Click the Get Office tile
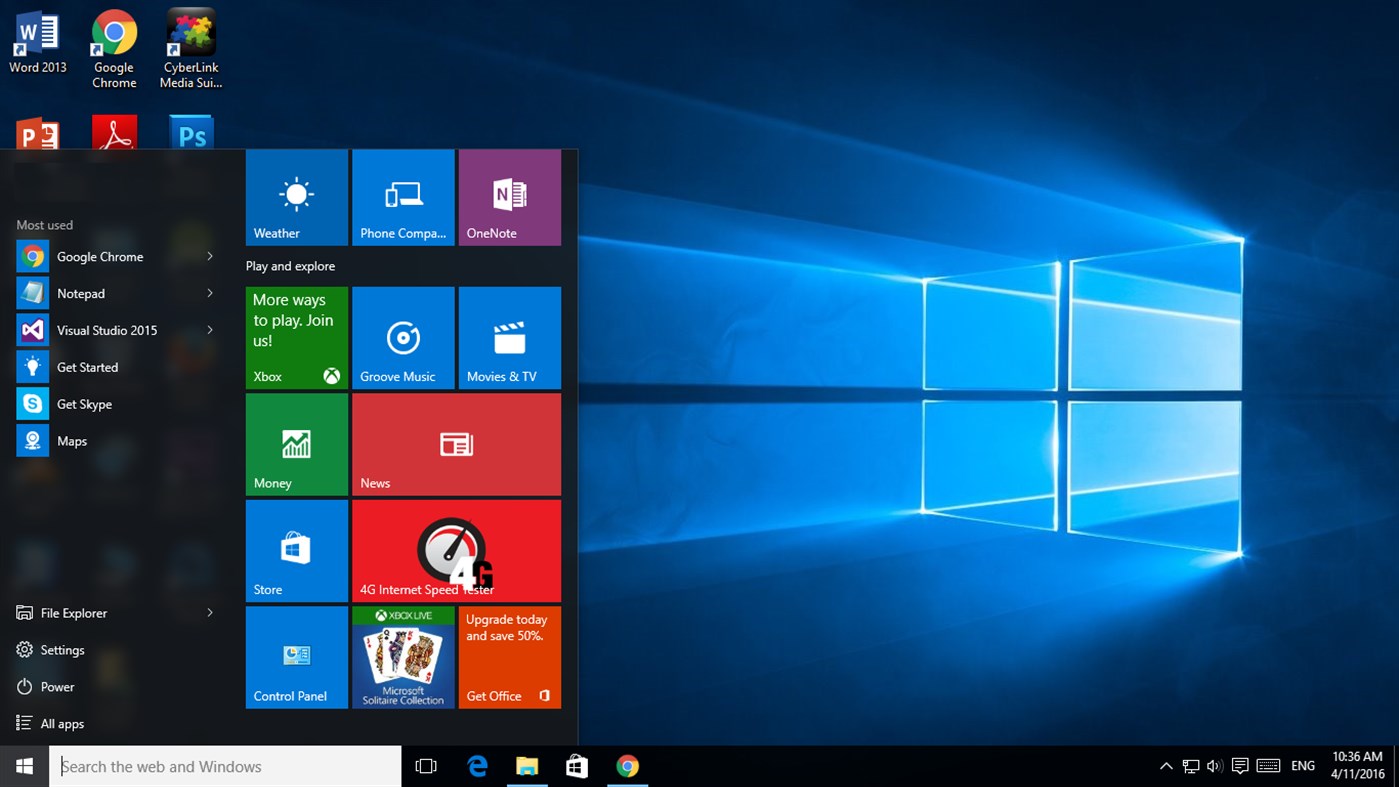 (x=510, y=657)
